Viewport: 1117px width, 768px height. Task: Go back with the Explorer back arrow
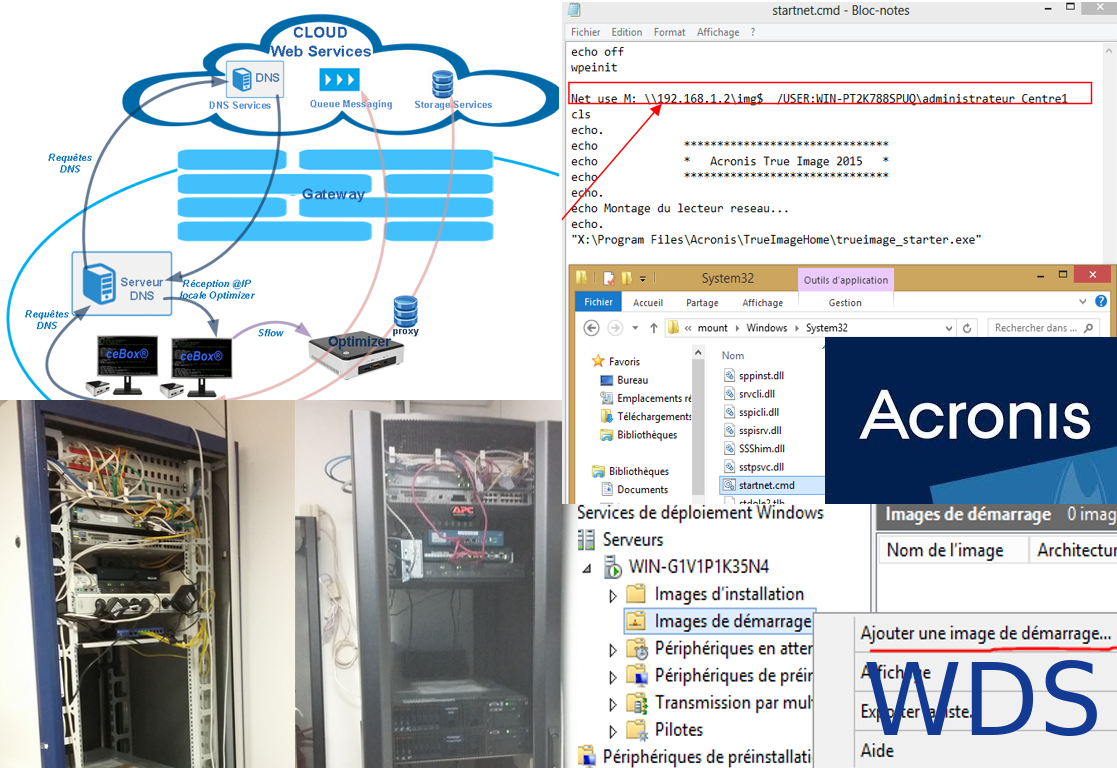pyautogui.click(x=591, y=328)
